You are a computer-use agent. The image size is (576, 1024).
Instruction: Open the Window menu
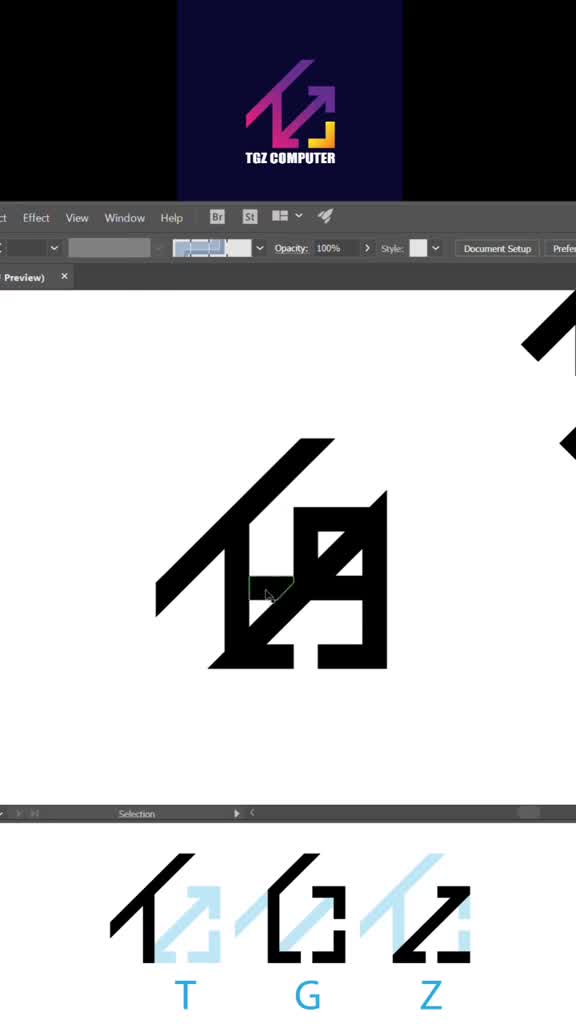[x=124, y=217]
